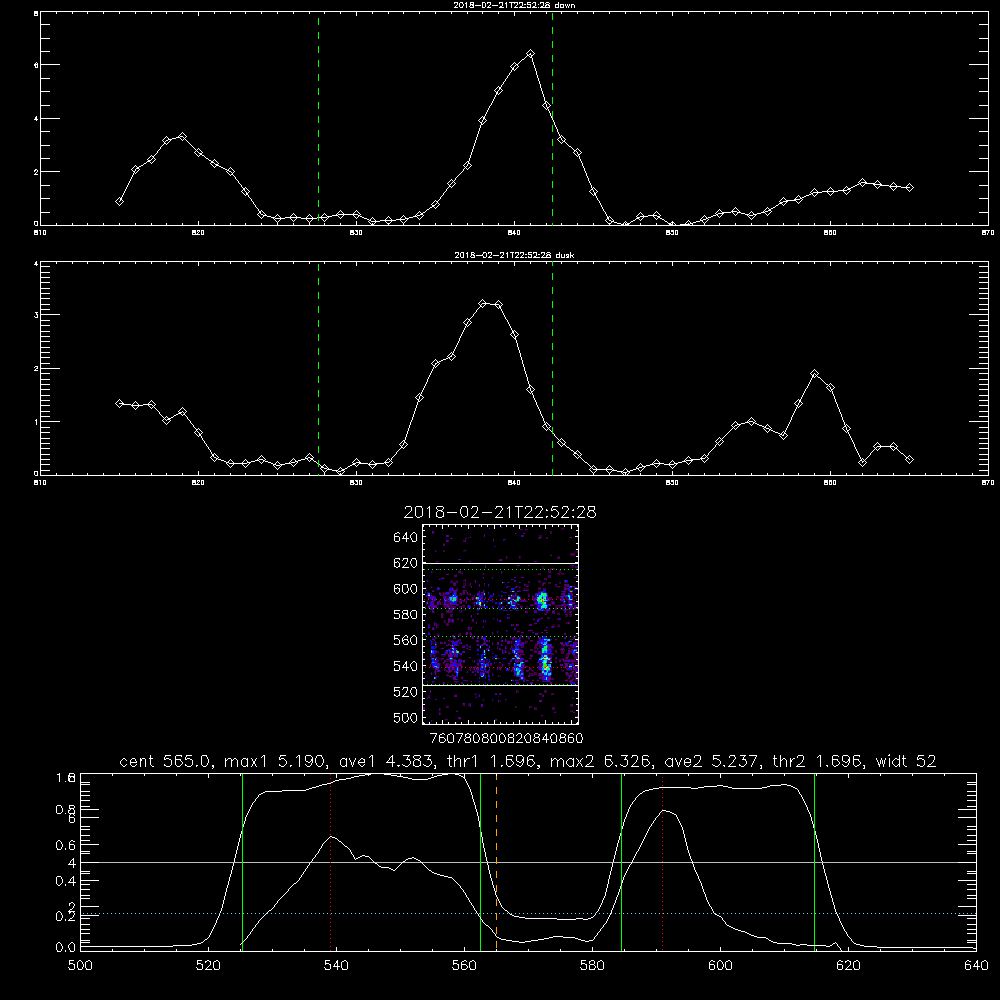Viewport: 1000px width, 1000px height.
Task: Click the heatmap x-axis label string
Action: coord(506,739)
